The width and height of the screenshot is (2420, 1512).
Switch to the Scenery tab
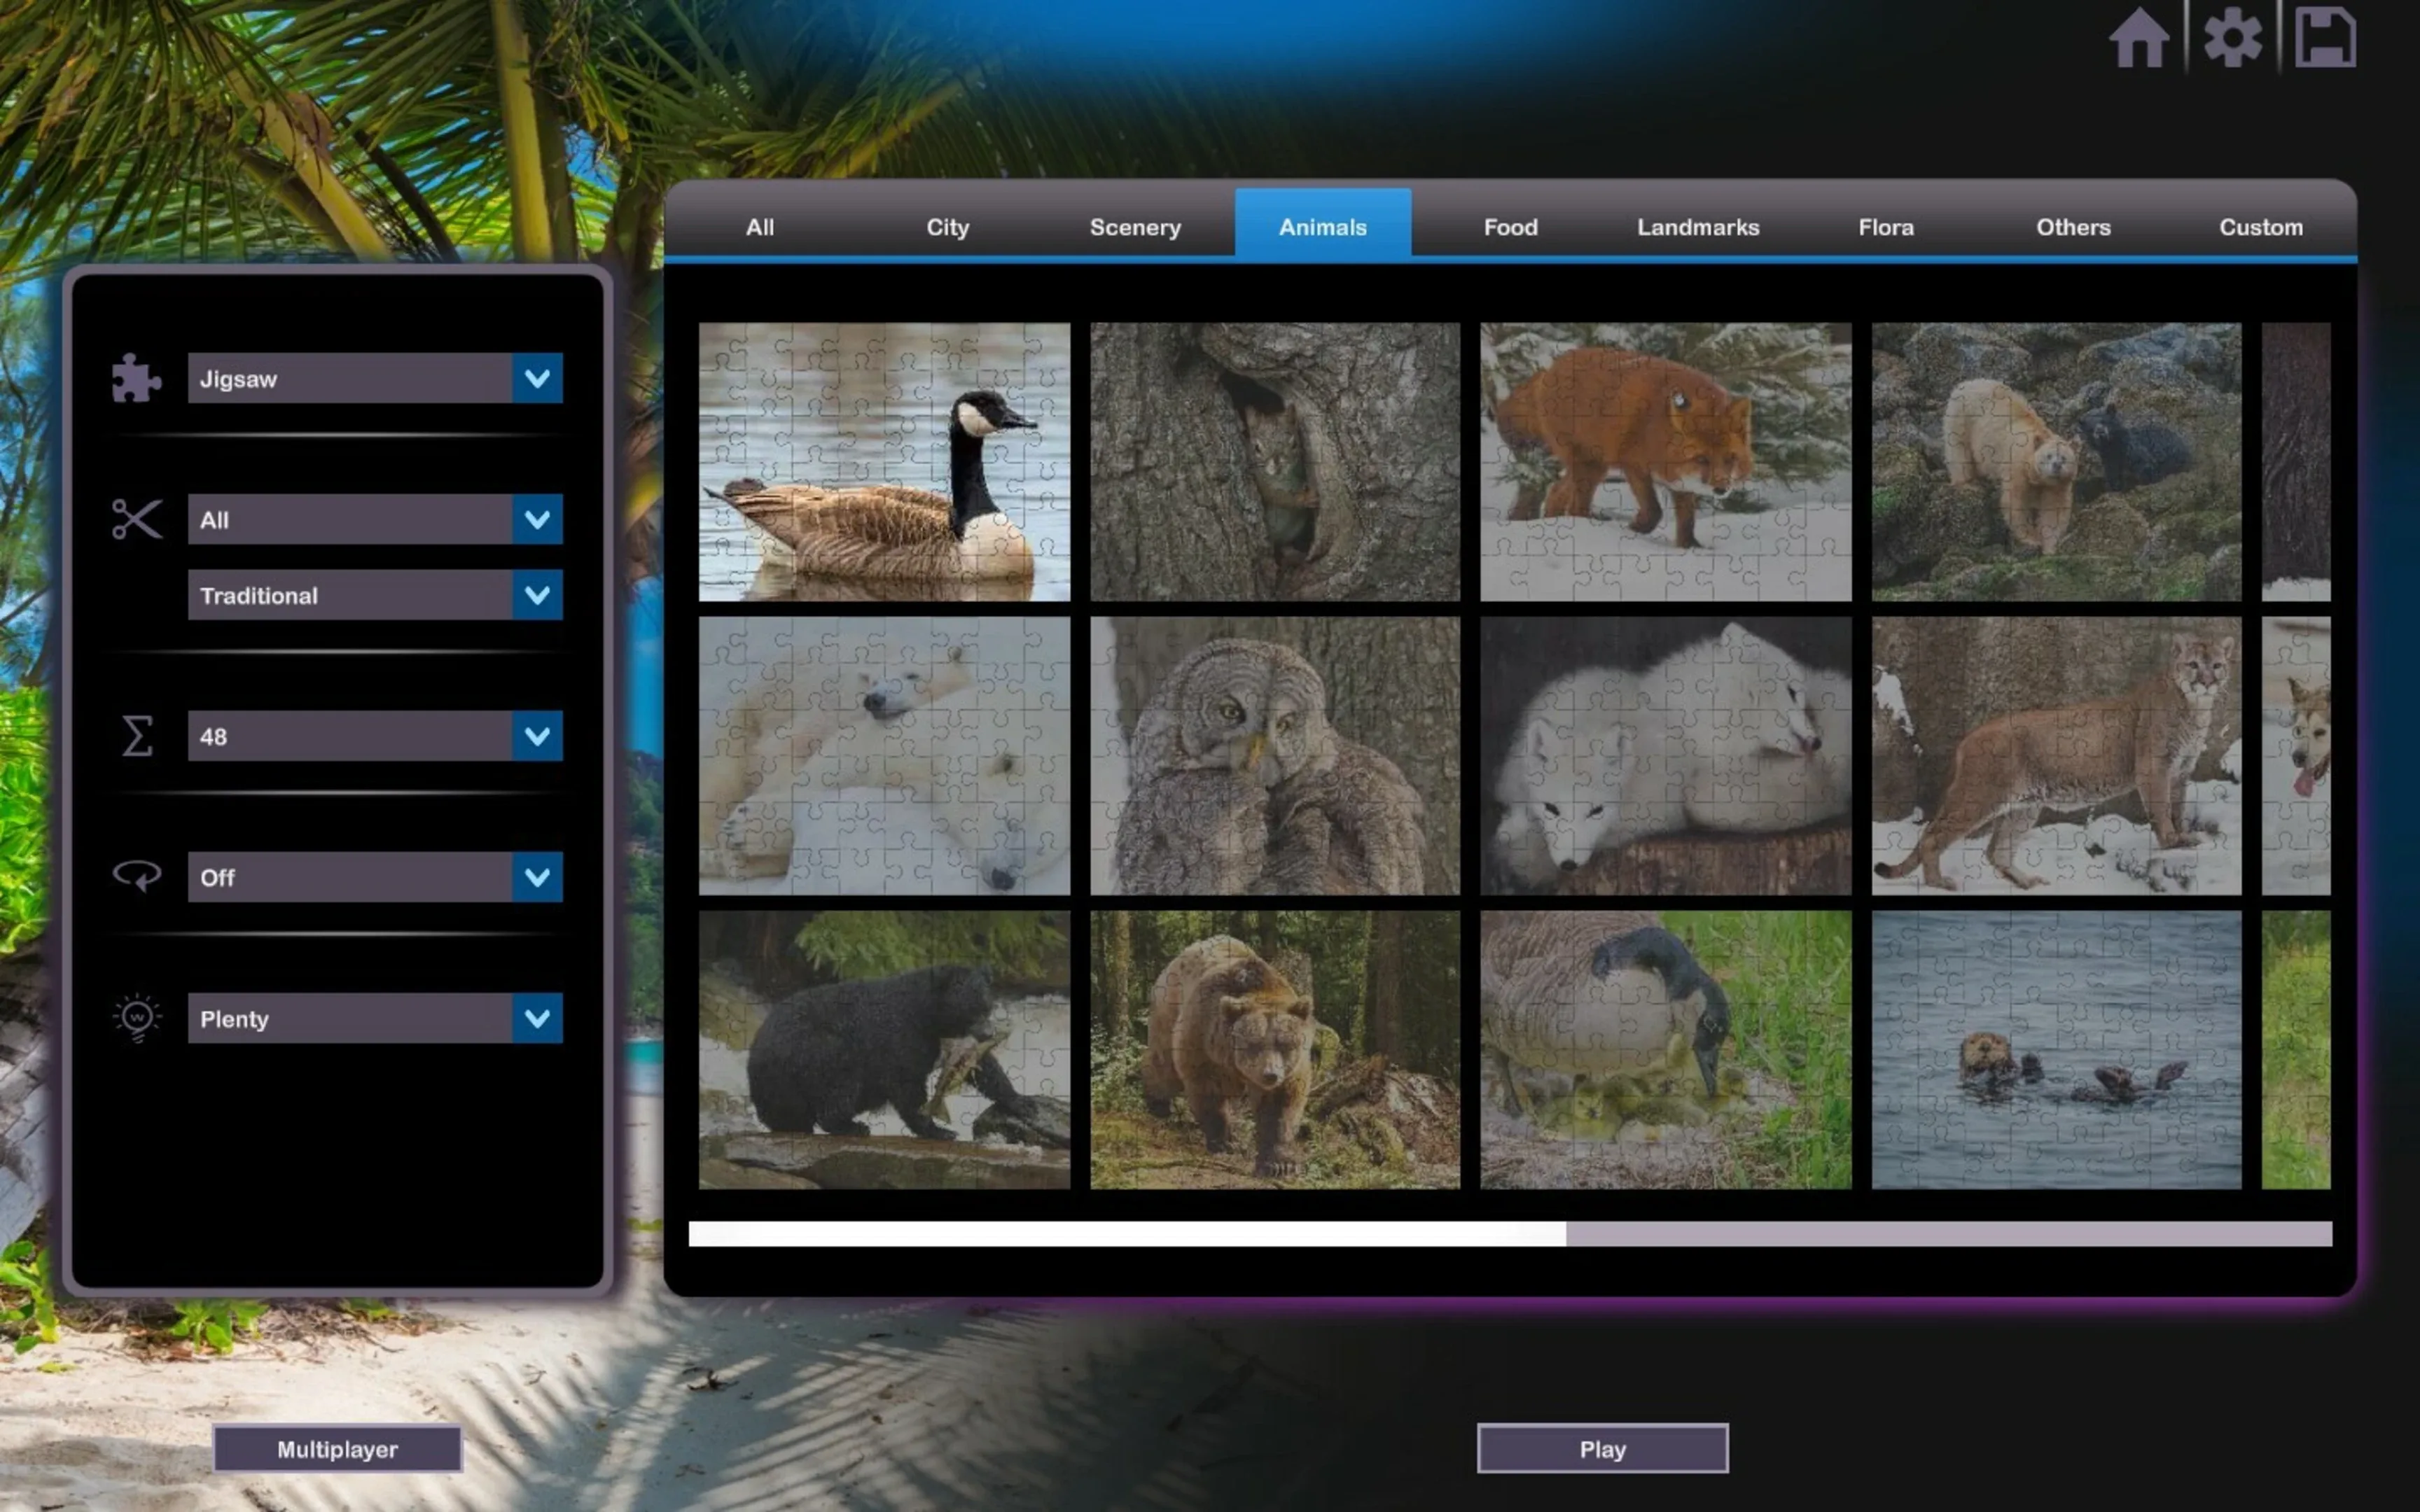(1135, 227)
